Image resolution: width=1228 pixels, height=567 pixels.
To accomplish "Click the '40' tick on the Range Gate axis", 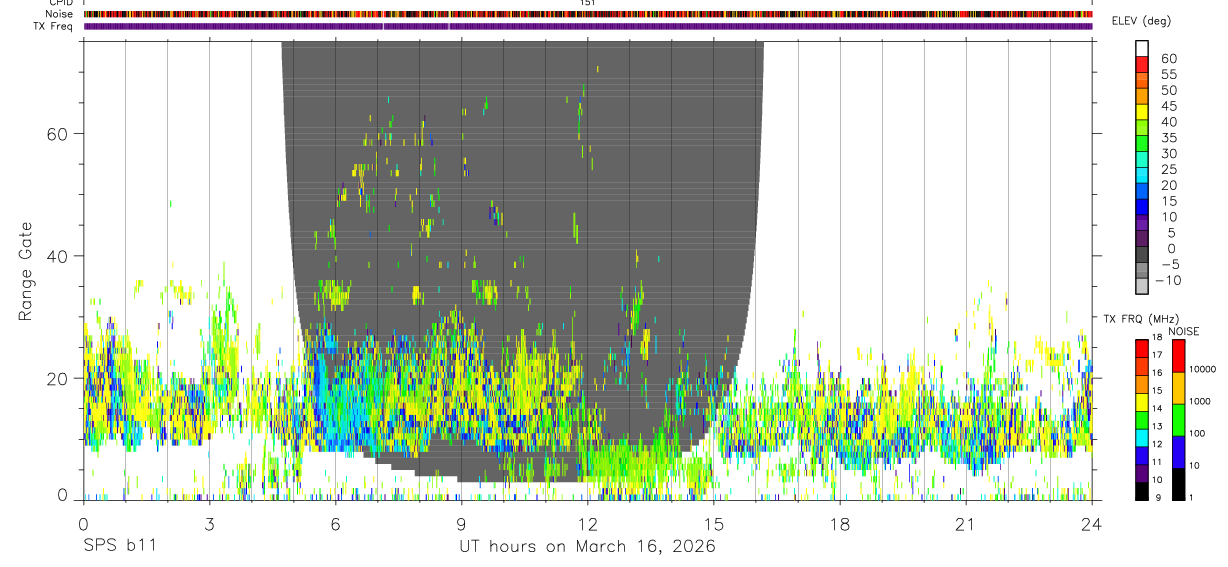I will (59, 256).
